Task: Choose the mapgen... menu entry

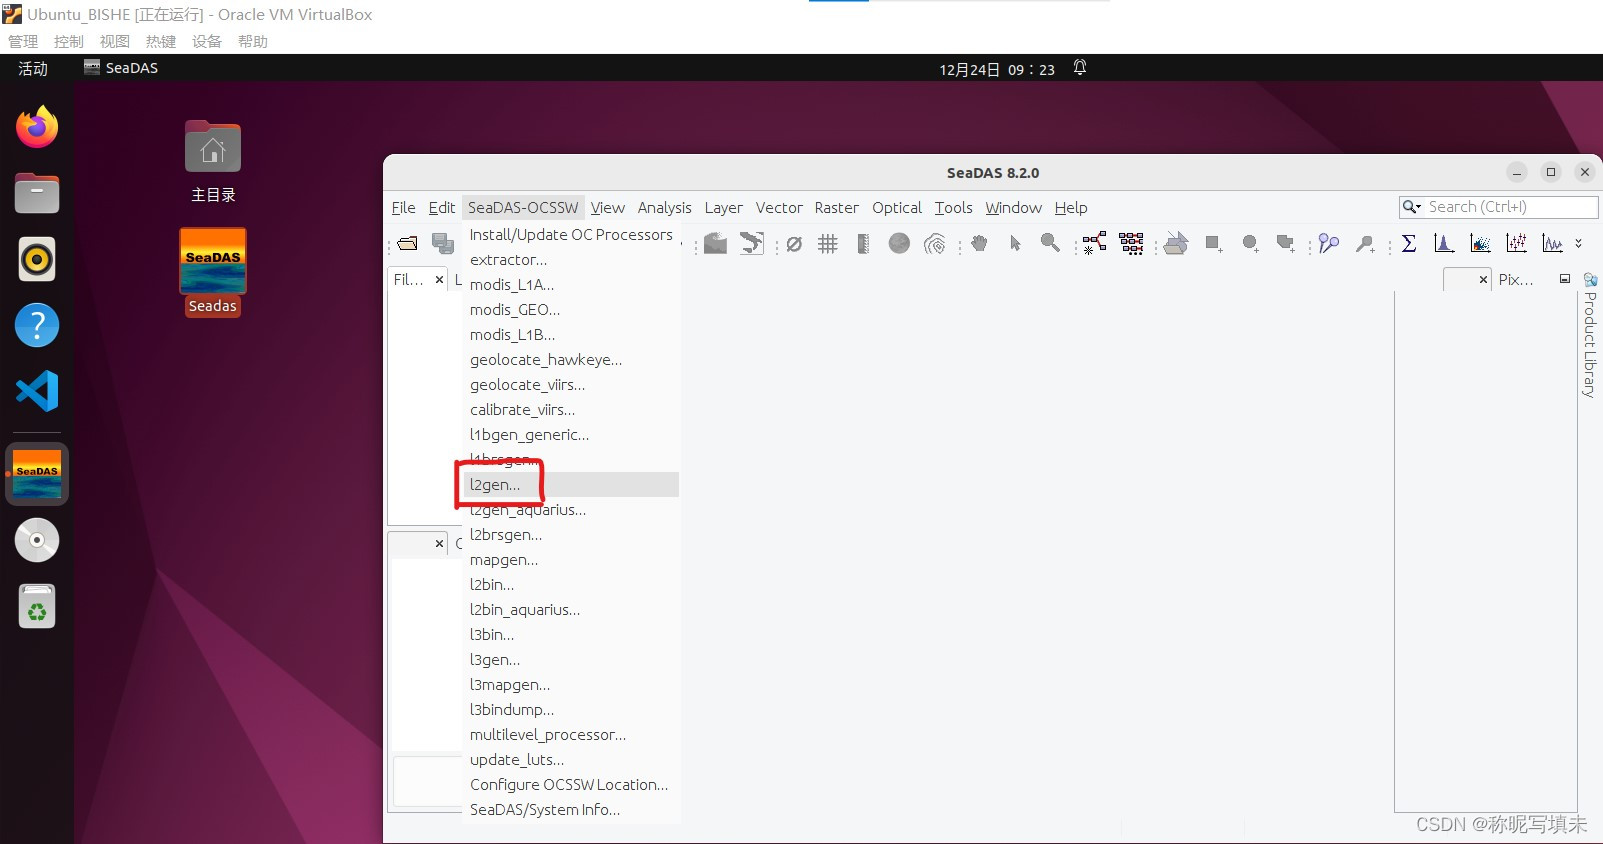Action: [571, 559]
